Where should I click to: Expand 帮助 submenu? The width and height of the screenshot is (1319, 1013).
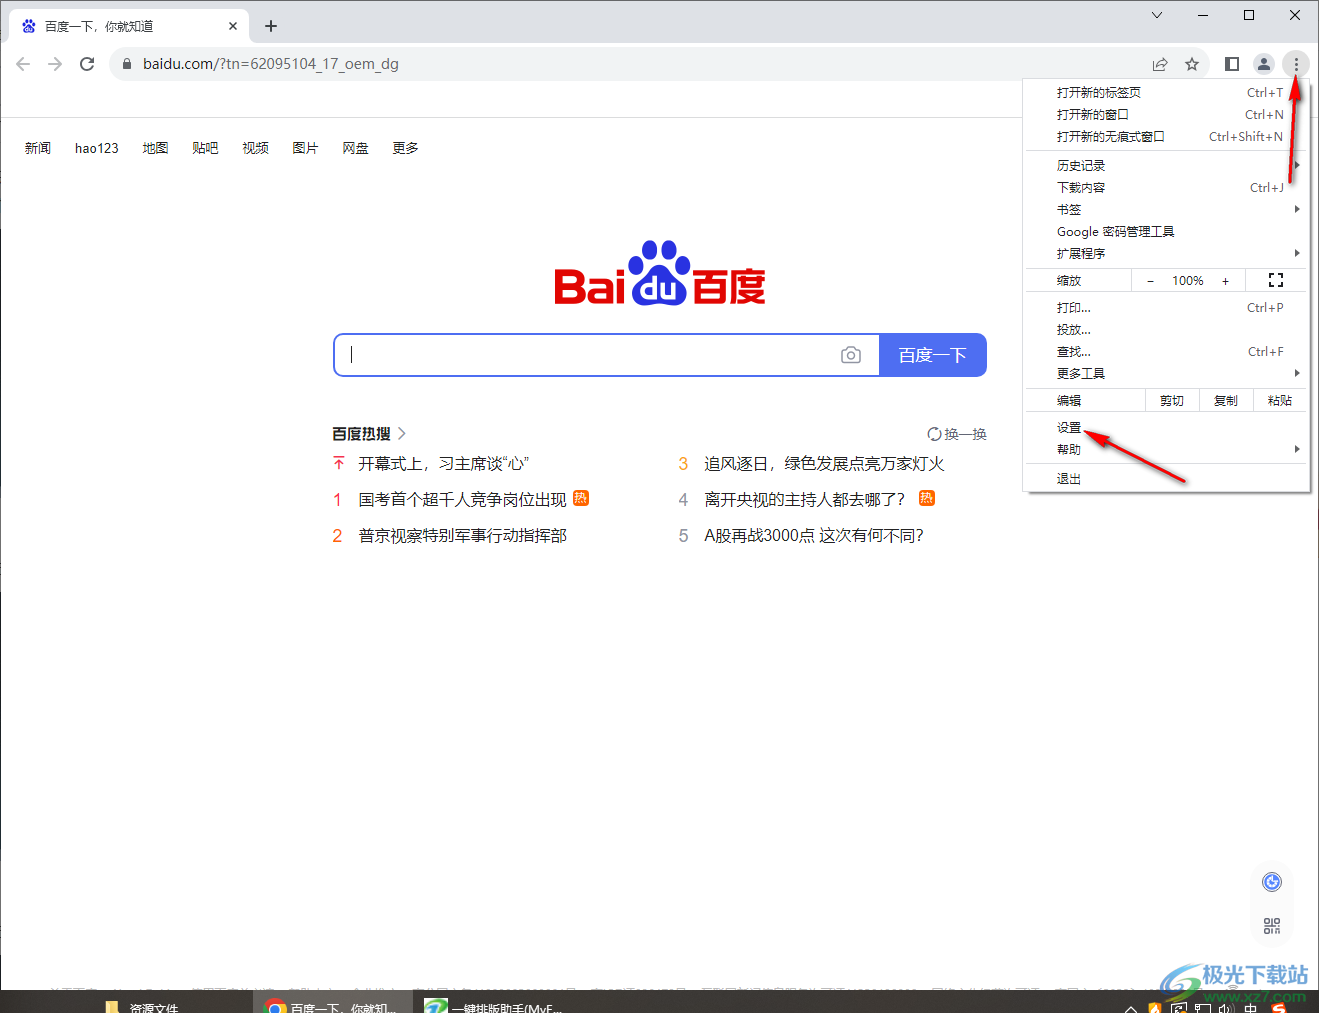pyautogui.click(x=1168, y=449)
